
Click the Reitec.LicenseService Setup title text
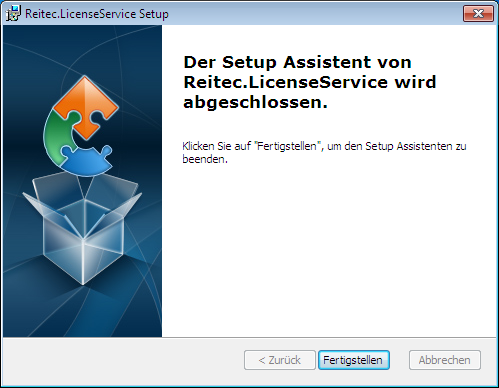coord(97,14)
